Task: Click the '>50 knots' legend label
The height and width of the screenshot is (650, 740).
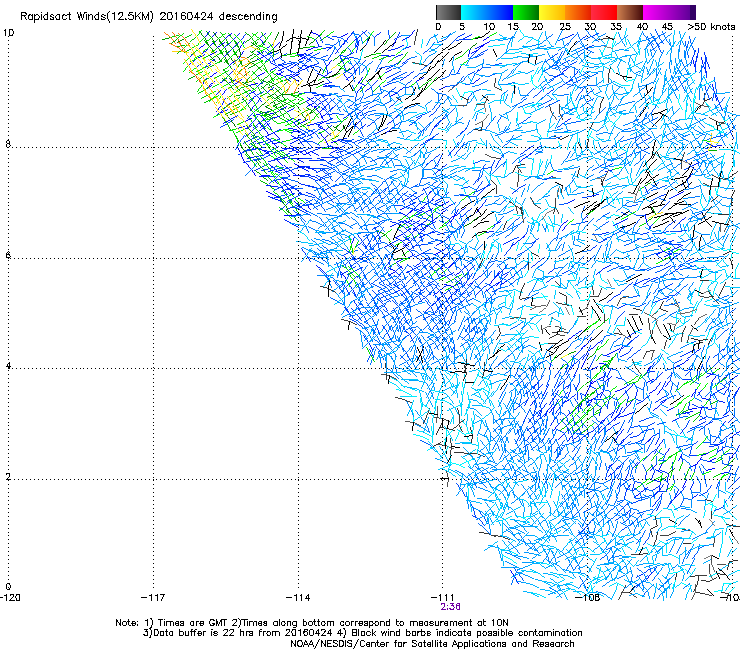Action: coord(711,27)
